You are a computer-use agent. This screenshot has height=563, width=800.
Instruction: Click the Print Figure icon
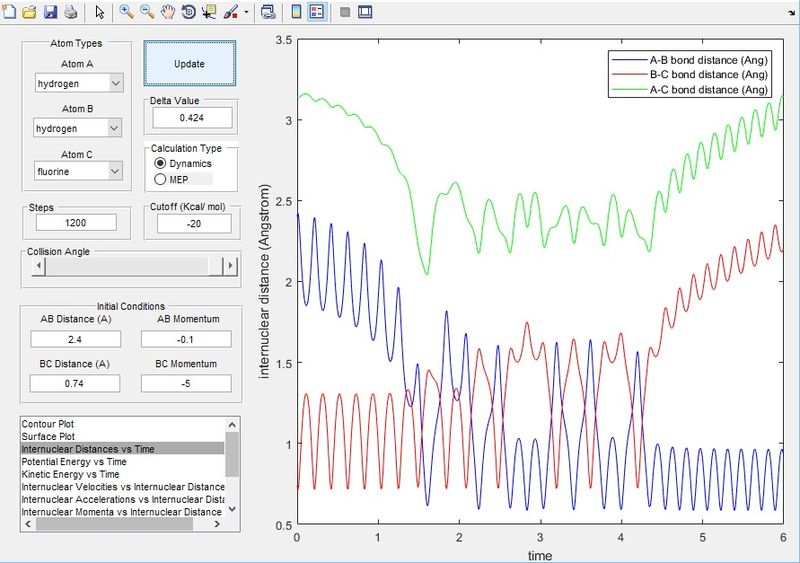[70, 12]
